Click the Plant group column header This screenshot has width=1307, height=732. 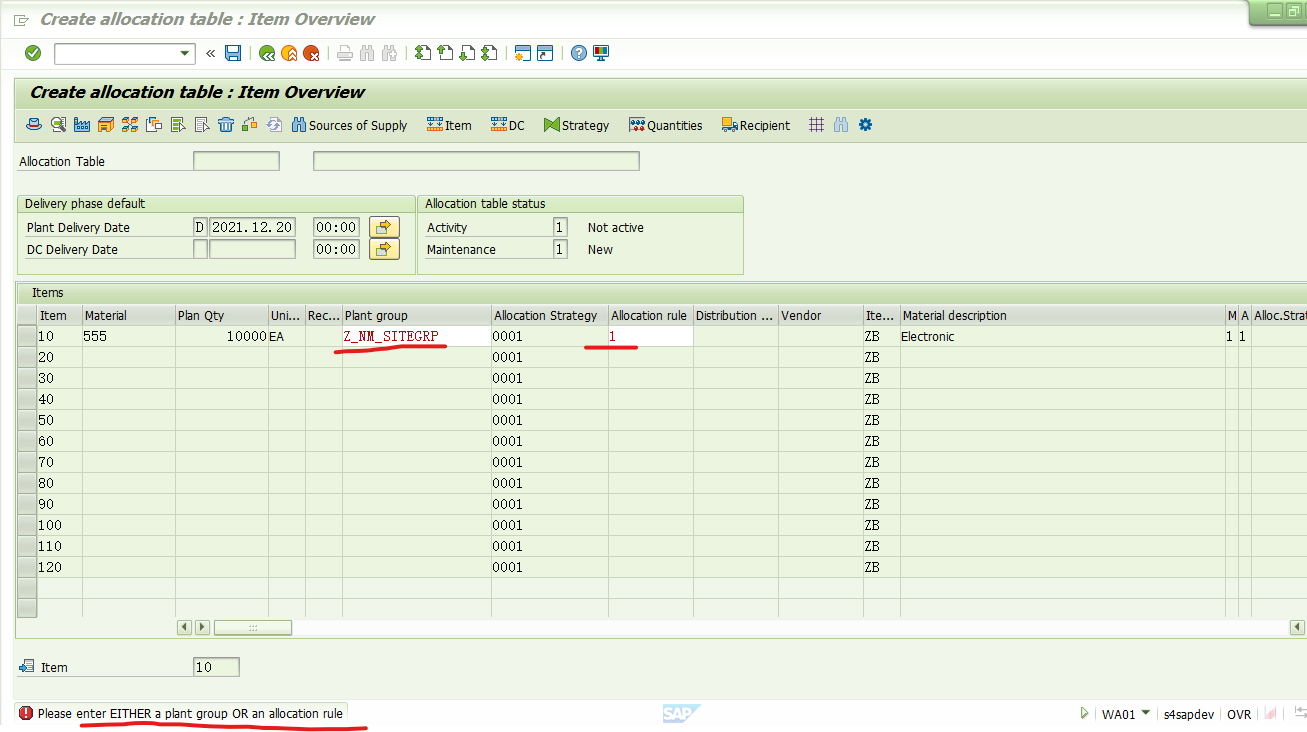(x=416, y=315)
